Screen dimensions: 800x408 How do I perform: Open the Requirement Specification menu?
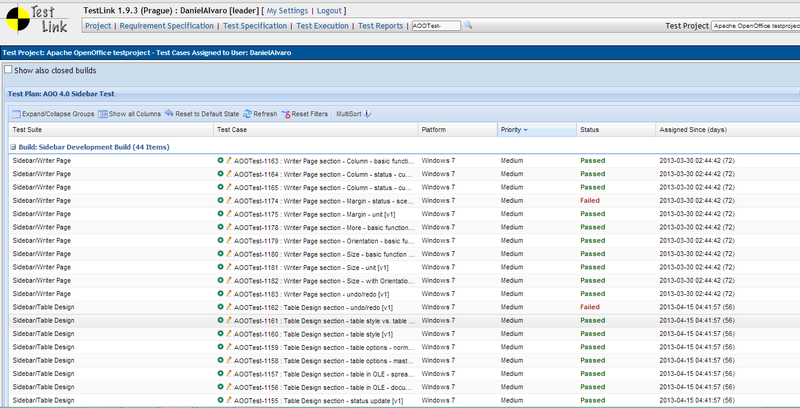click(x=167, y=26)
